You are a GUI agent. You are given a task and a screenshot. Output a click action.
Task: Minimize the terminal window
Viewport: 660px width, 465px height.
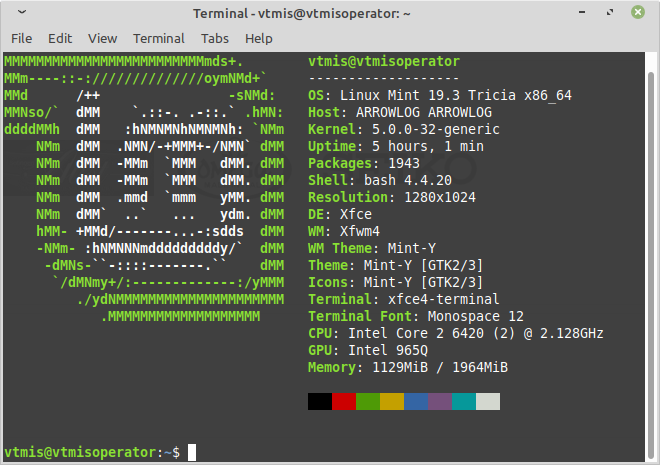582,13
